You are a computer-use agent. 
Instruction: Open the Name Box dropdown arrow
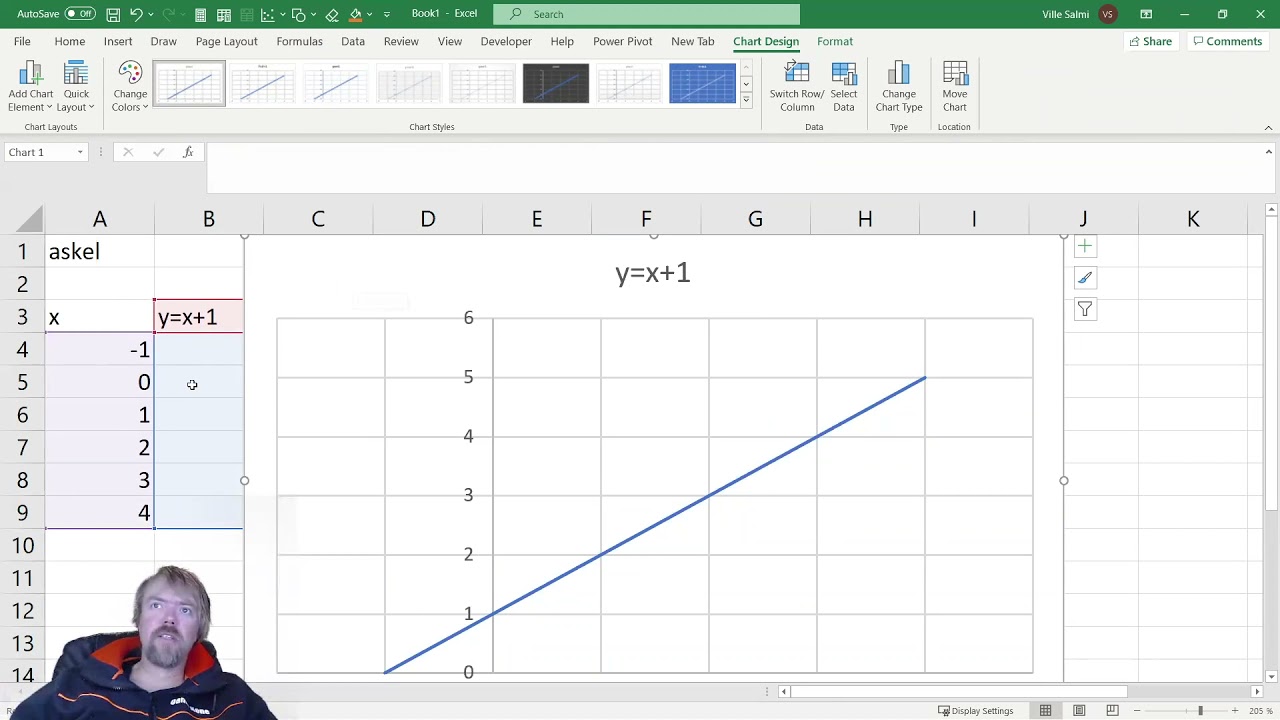[x=80, y=152]
